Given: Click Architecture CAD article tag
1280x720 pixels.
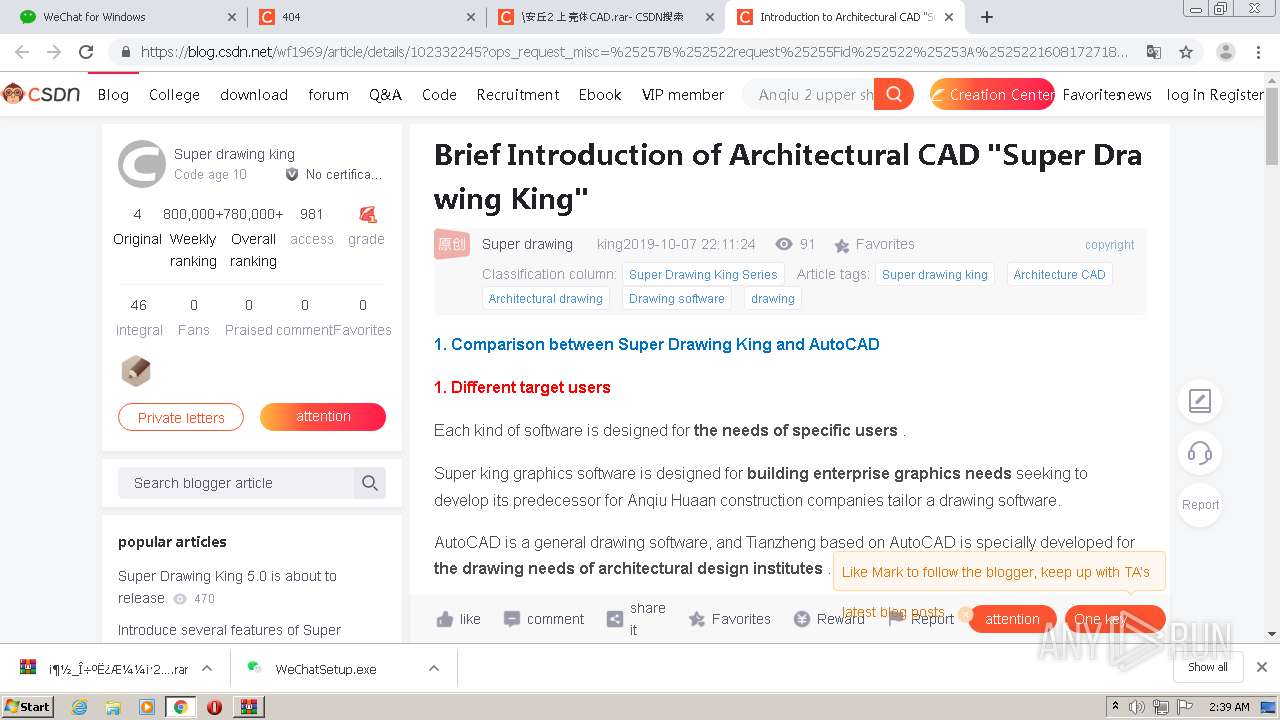Looking at the screenshot, I should pyautogui.click(x=1059, y=274).
